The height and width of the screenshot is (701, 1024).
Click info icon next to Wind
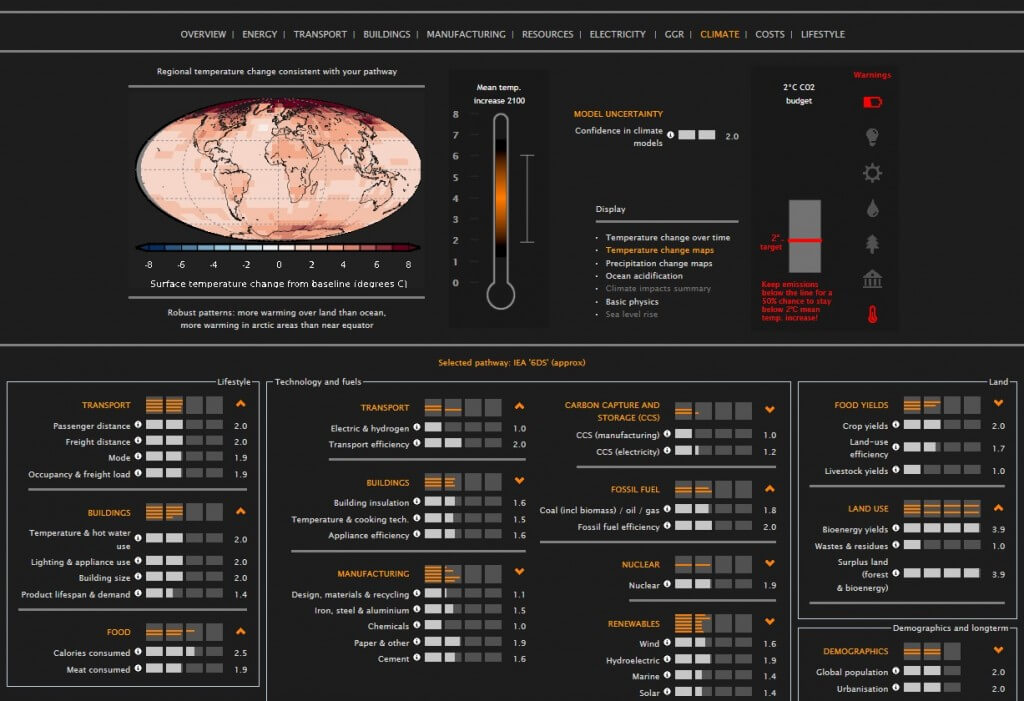[668, 644]
